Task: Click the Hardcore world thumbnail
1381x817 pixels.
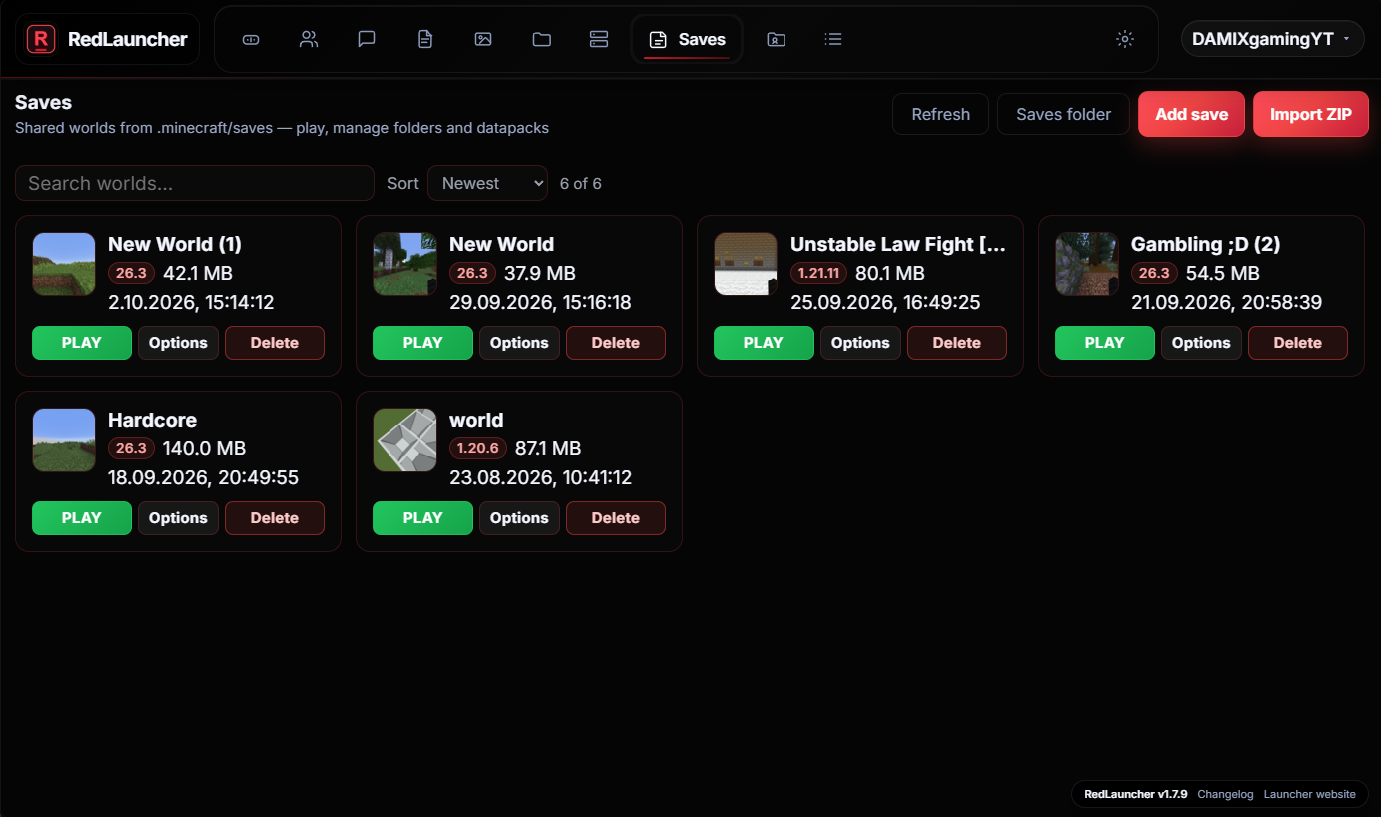Action: click(x=64, y=440)
